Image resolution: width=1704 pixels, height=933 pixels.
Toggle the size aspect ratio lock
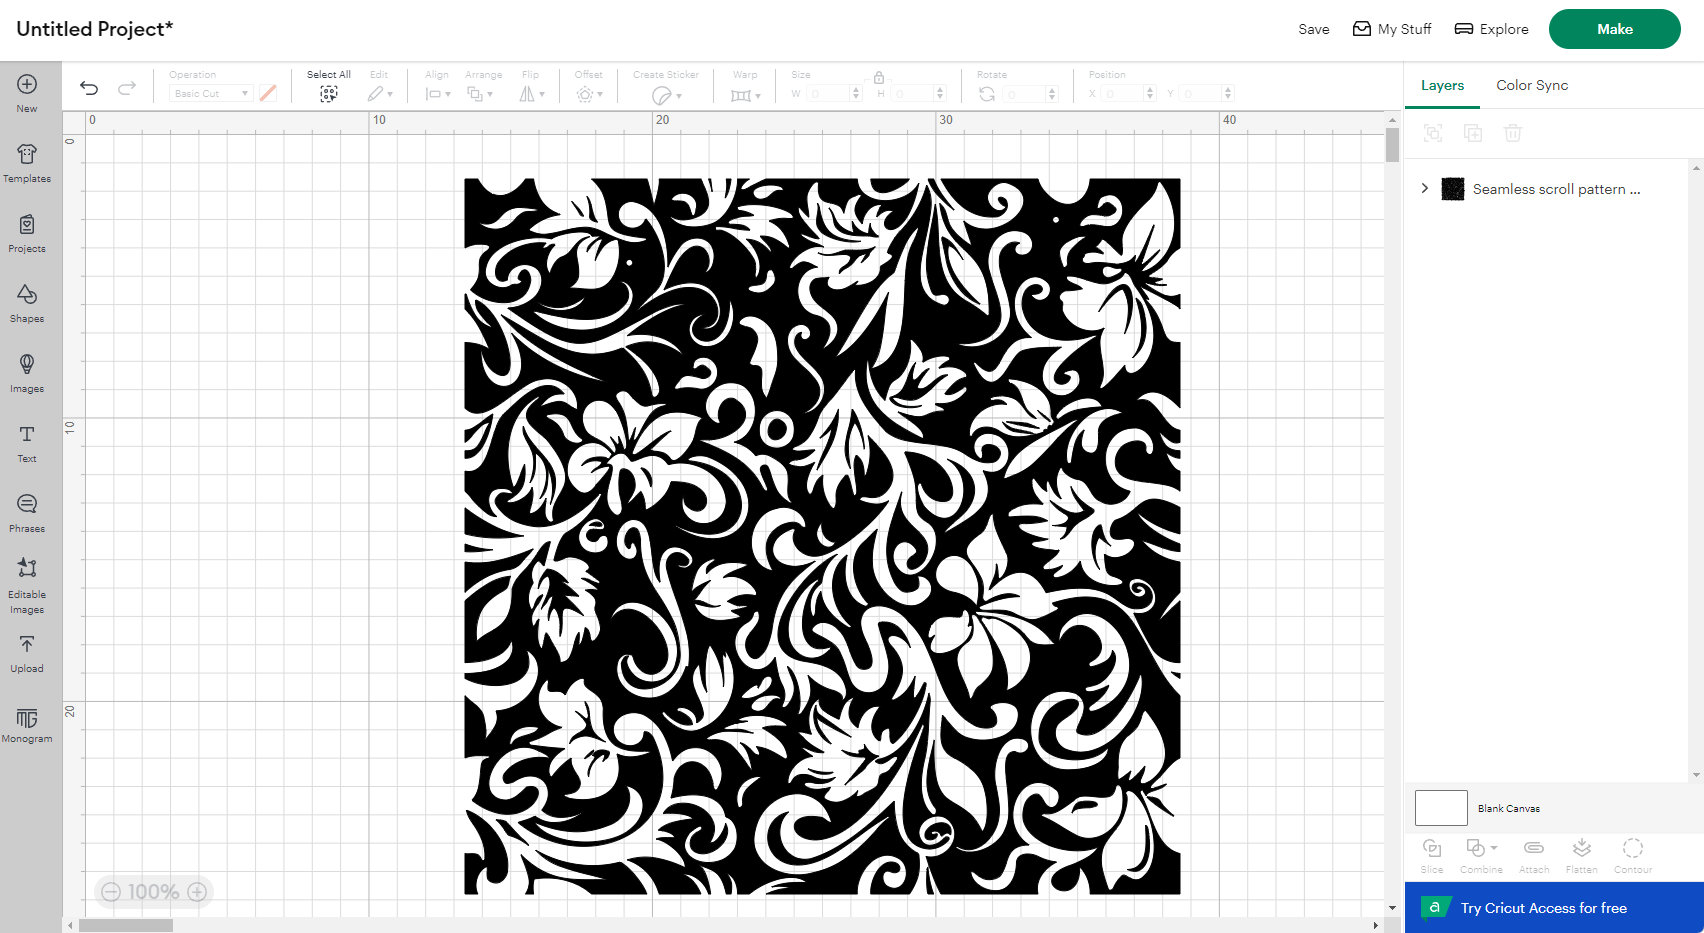(x=879, y=77)
